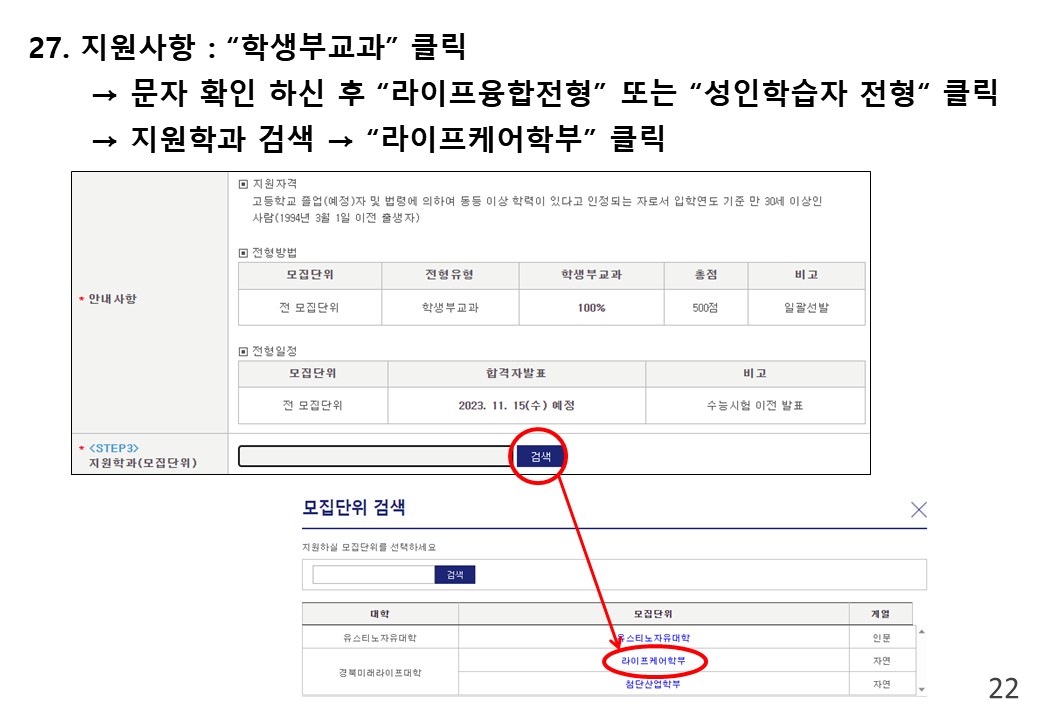Click the 100% cell under 학생부교과
This screenshot has width=1040, height=720.
click(591, 308)
